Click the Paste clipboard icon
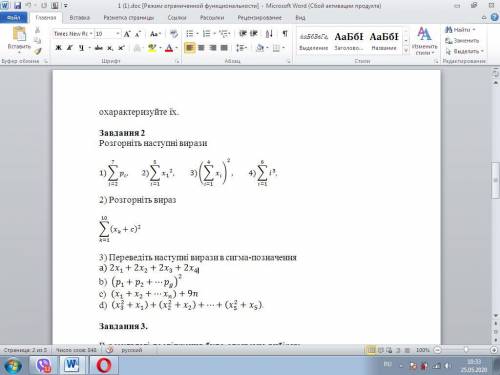 click(x=19, y=35)
